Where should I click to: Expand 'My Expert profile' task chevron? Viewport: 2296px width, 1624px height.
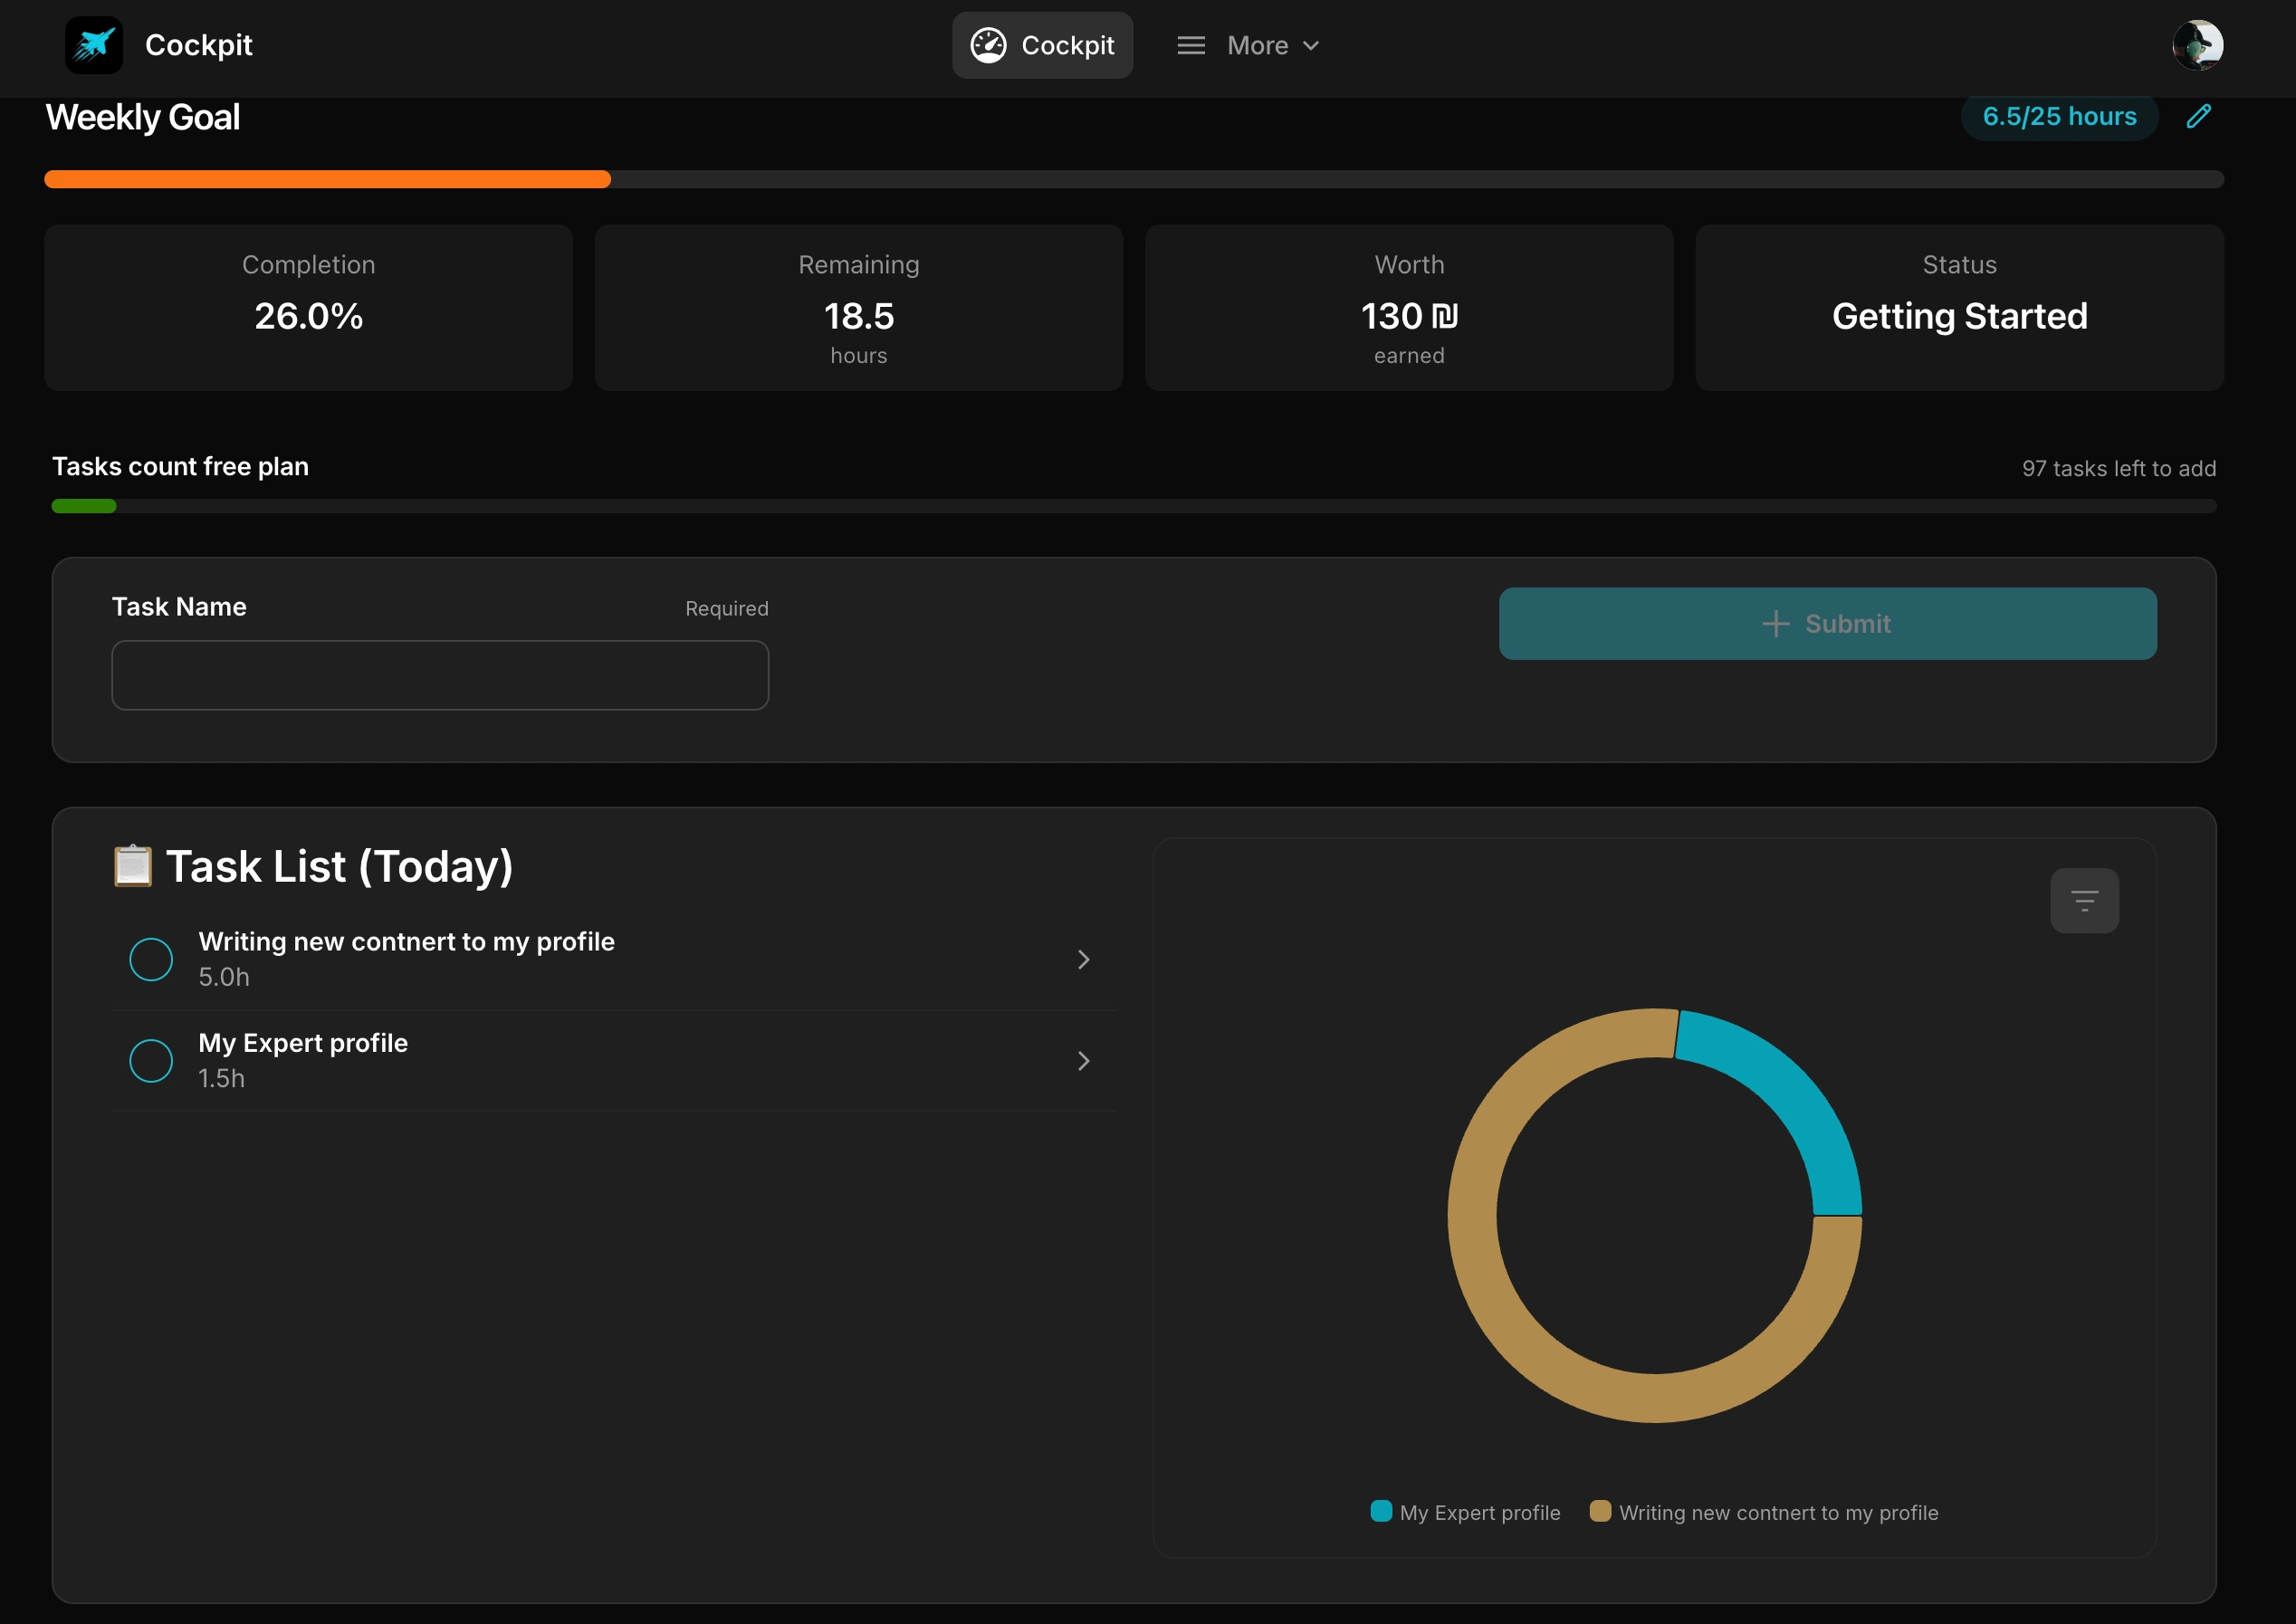coord(1083,1060)
